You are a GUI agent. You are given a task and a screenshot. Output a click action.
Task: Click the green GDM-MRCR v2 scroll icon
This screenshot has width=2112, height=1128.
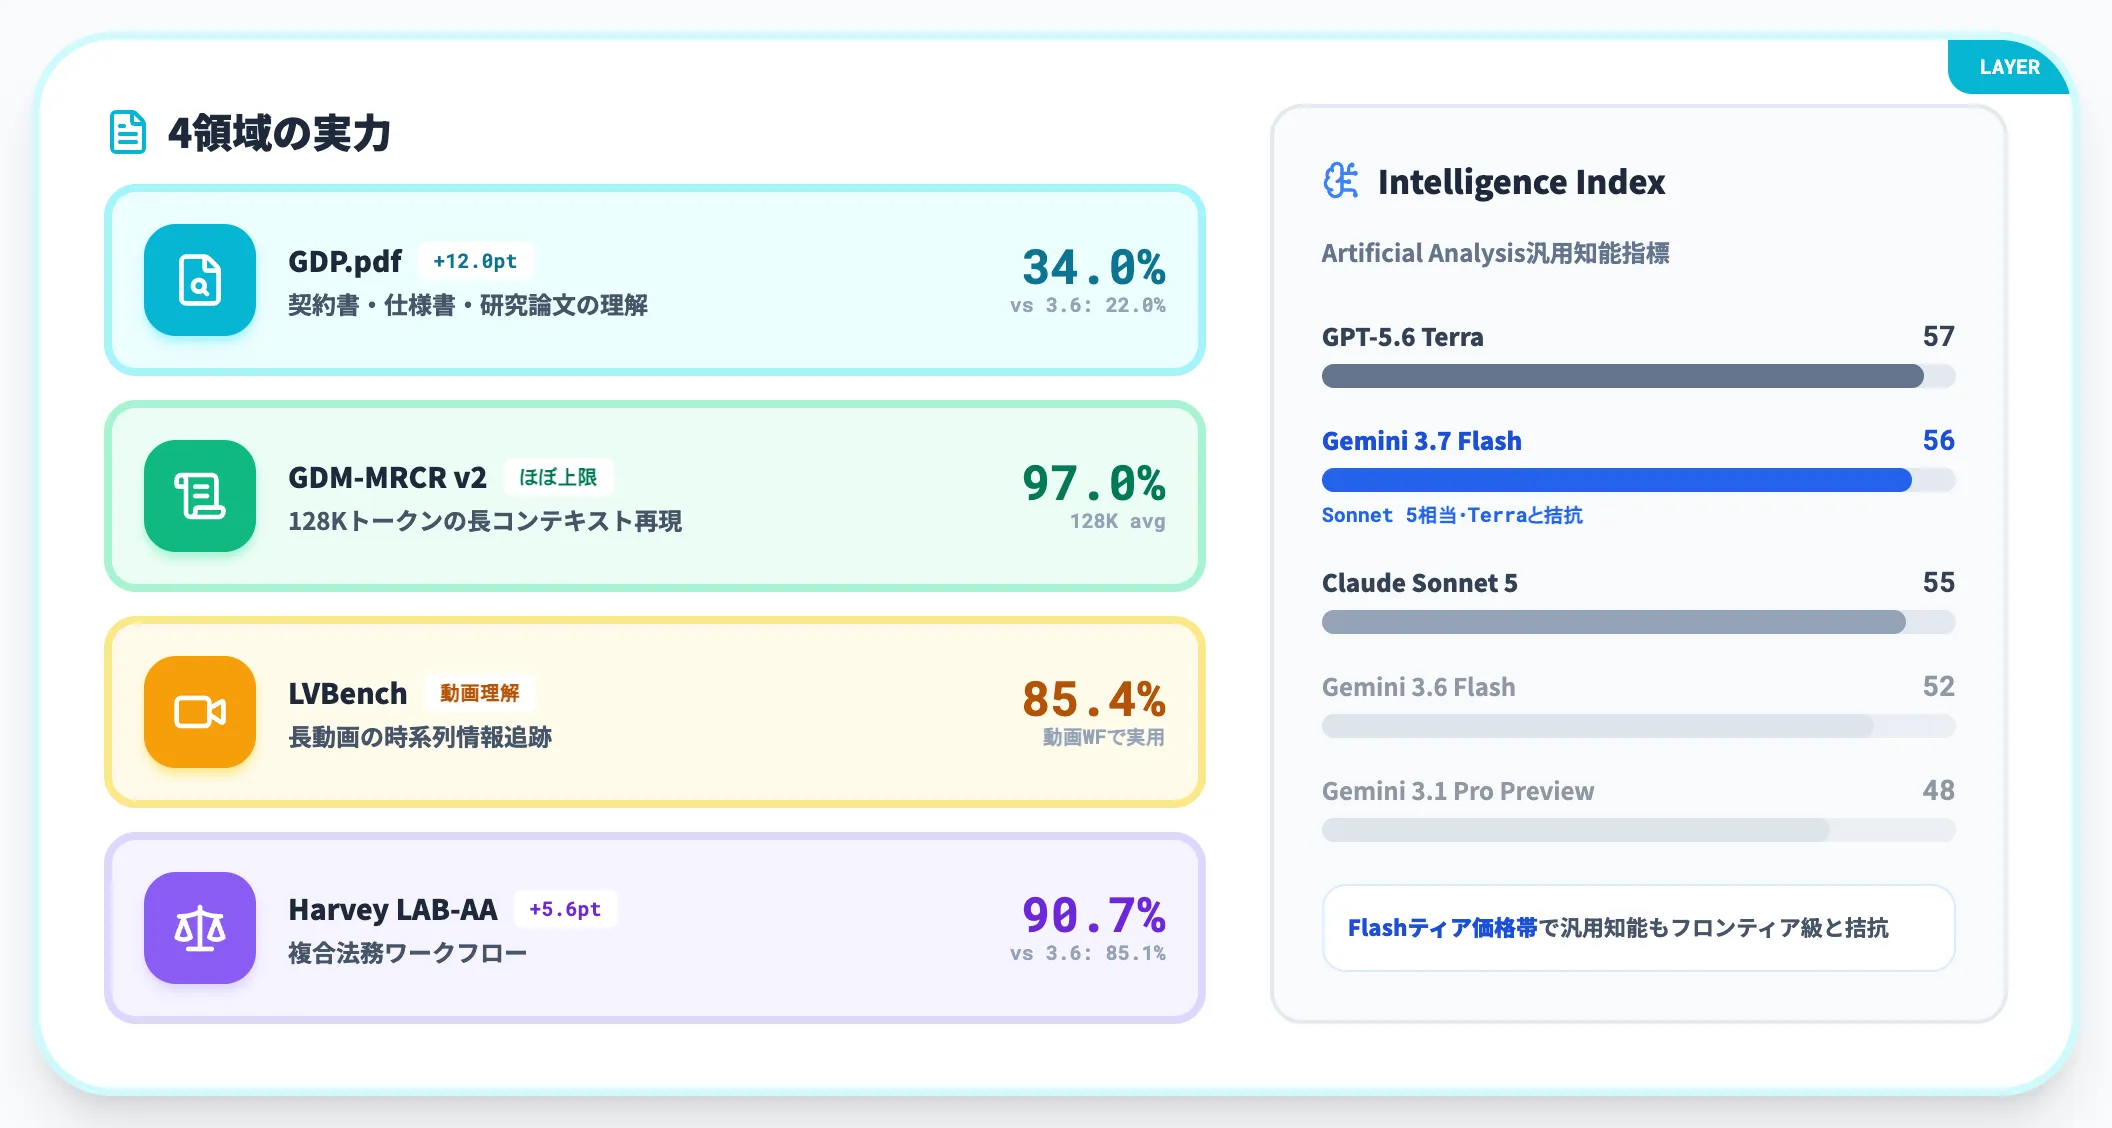tap(200, 496)
